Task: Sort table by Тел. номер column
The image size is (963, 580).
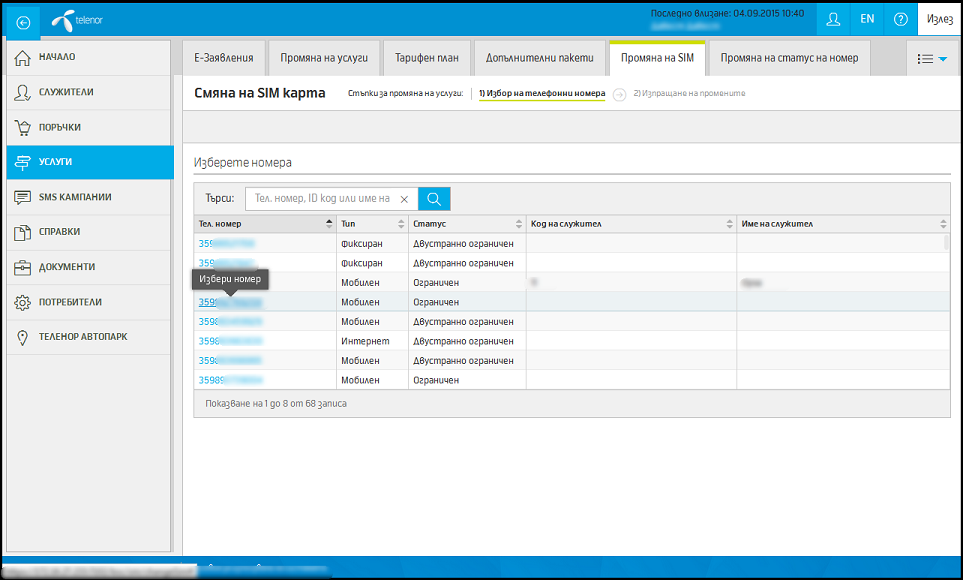Action: point(265,224)
